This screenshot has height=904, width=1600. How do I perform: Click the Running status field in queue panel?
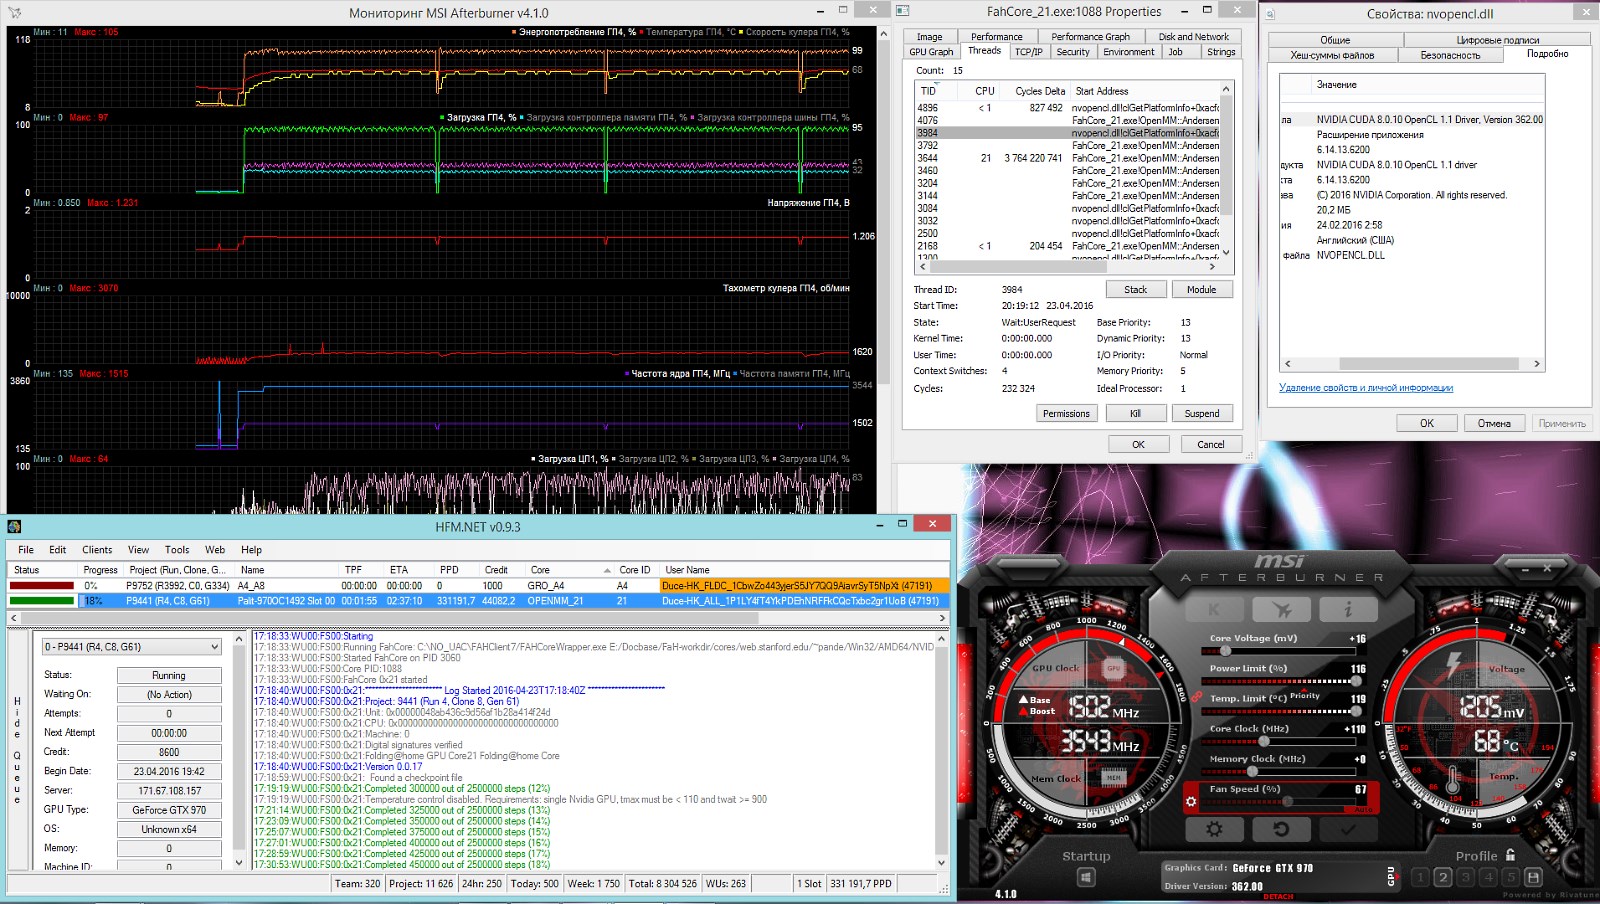tap(169, 675)
